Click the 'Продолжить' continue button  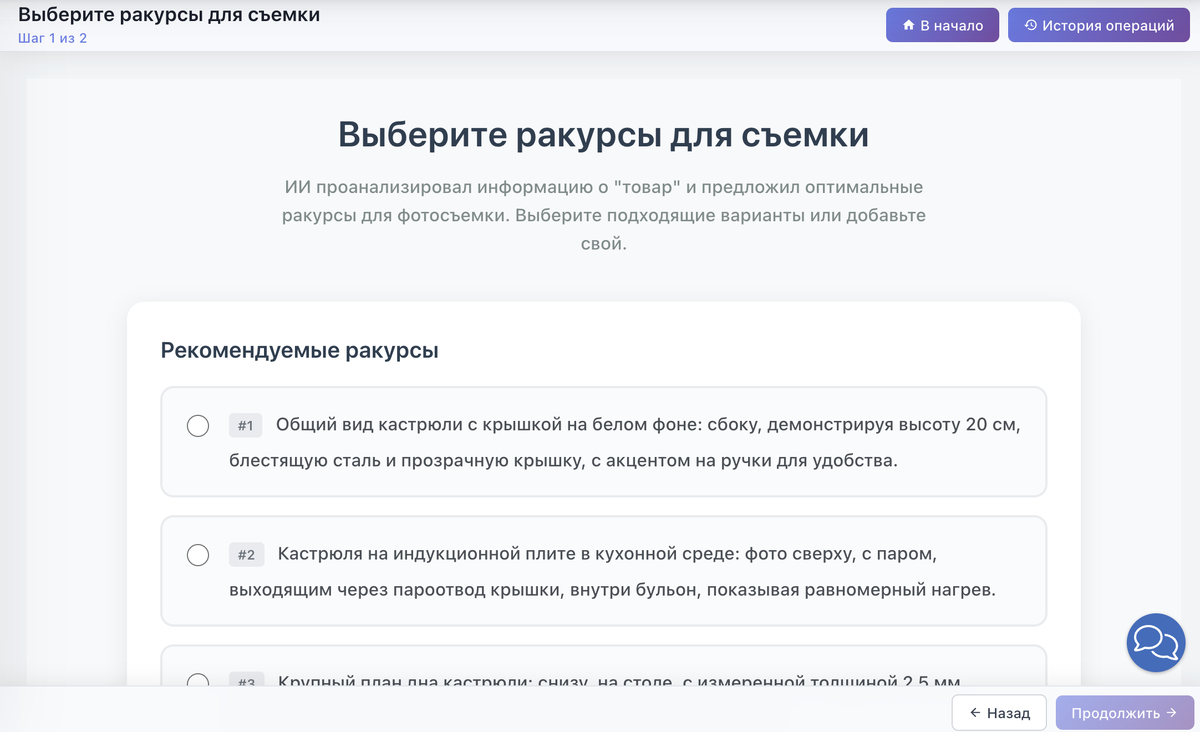1125,713
